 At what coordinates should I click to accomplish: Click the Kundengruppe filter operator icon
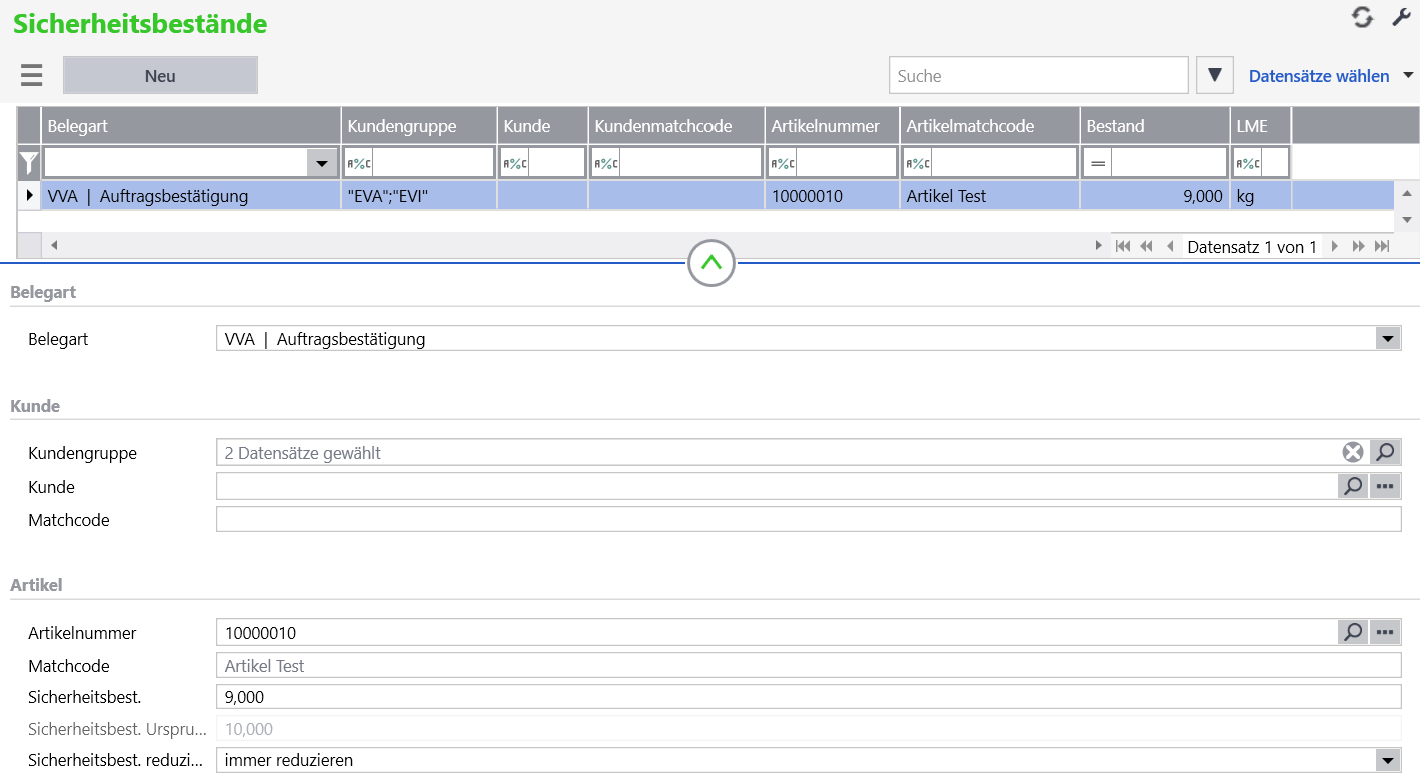point(358,163)
